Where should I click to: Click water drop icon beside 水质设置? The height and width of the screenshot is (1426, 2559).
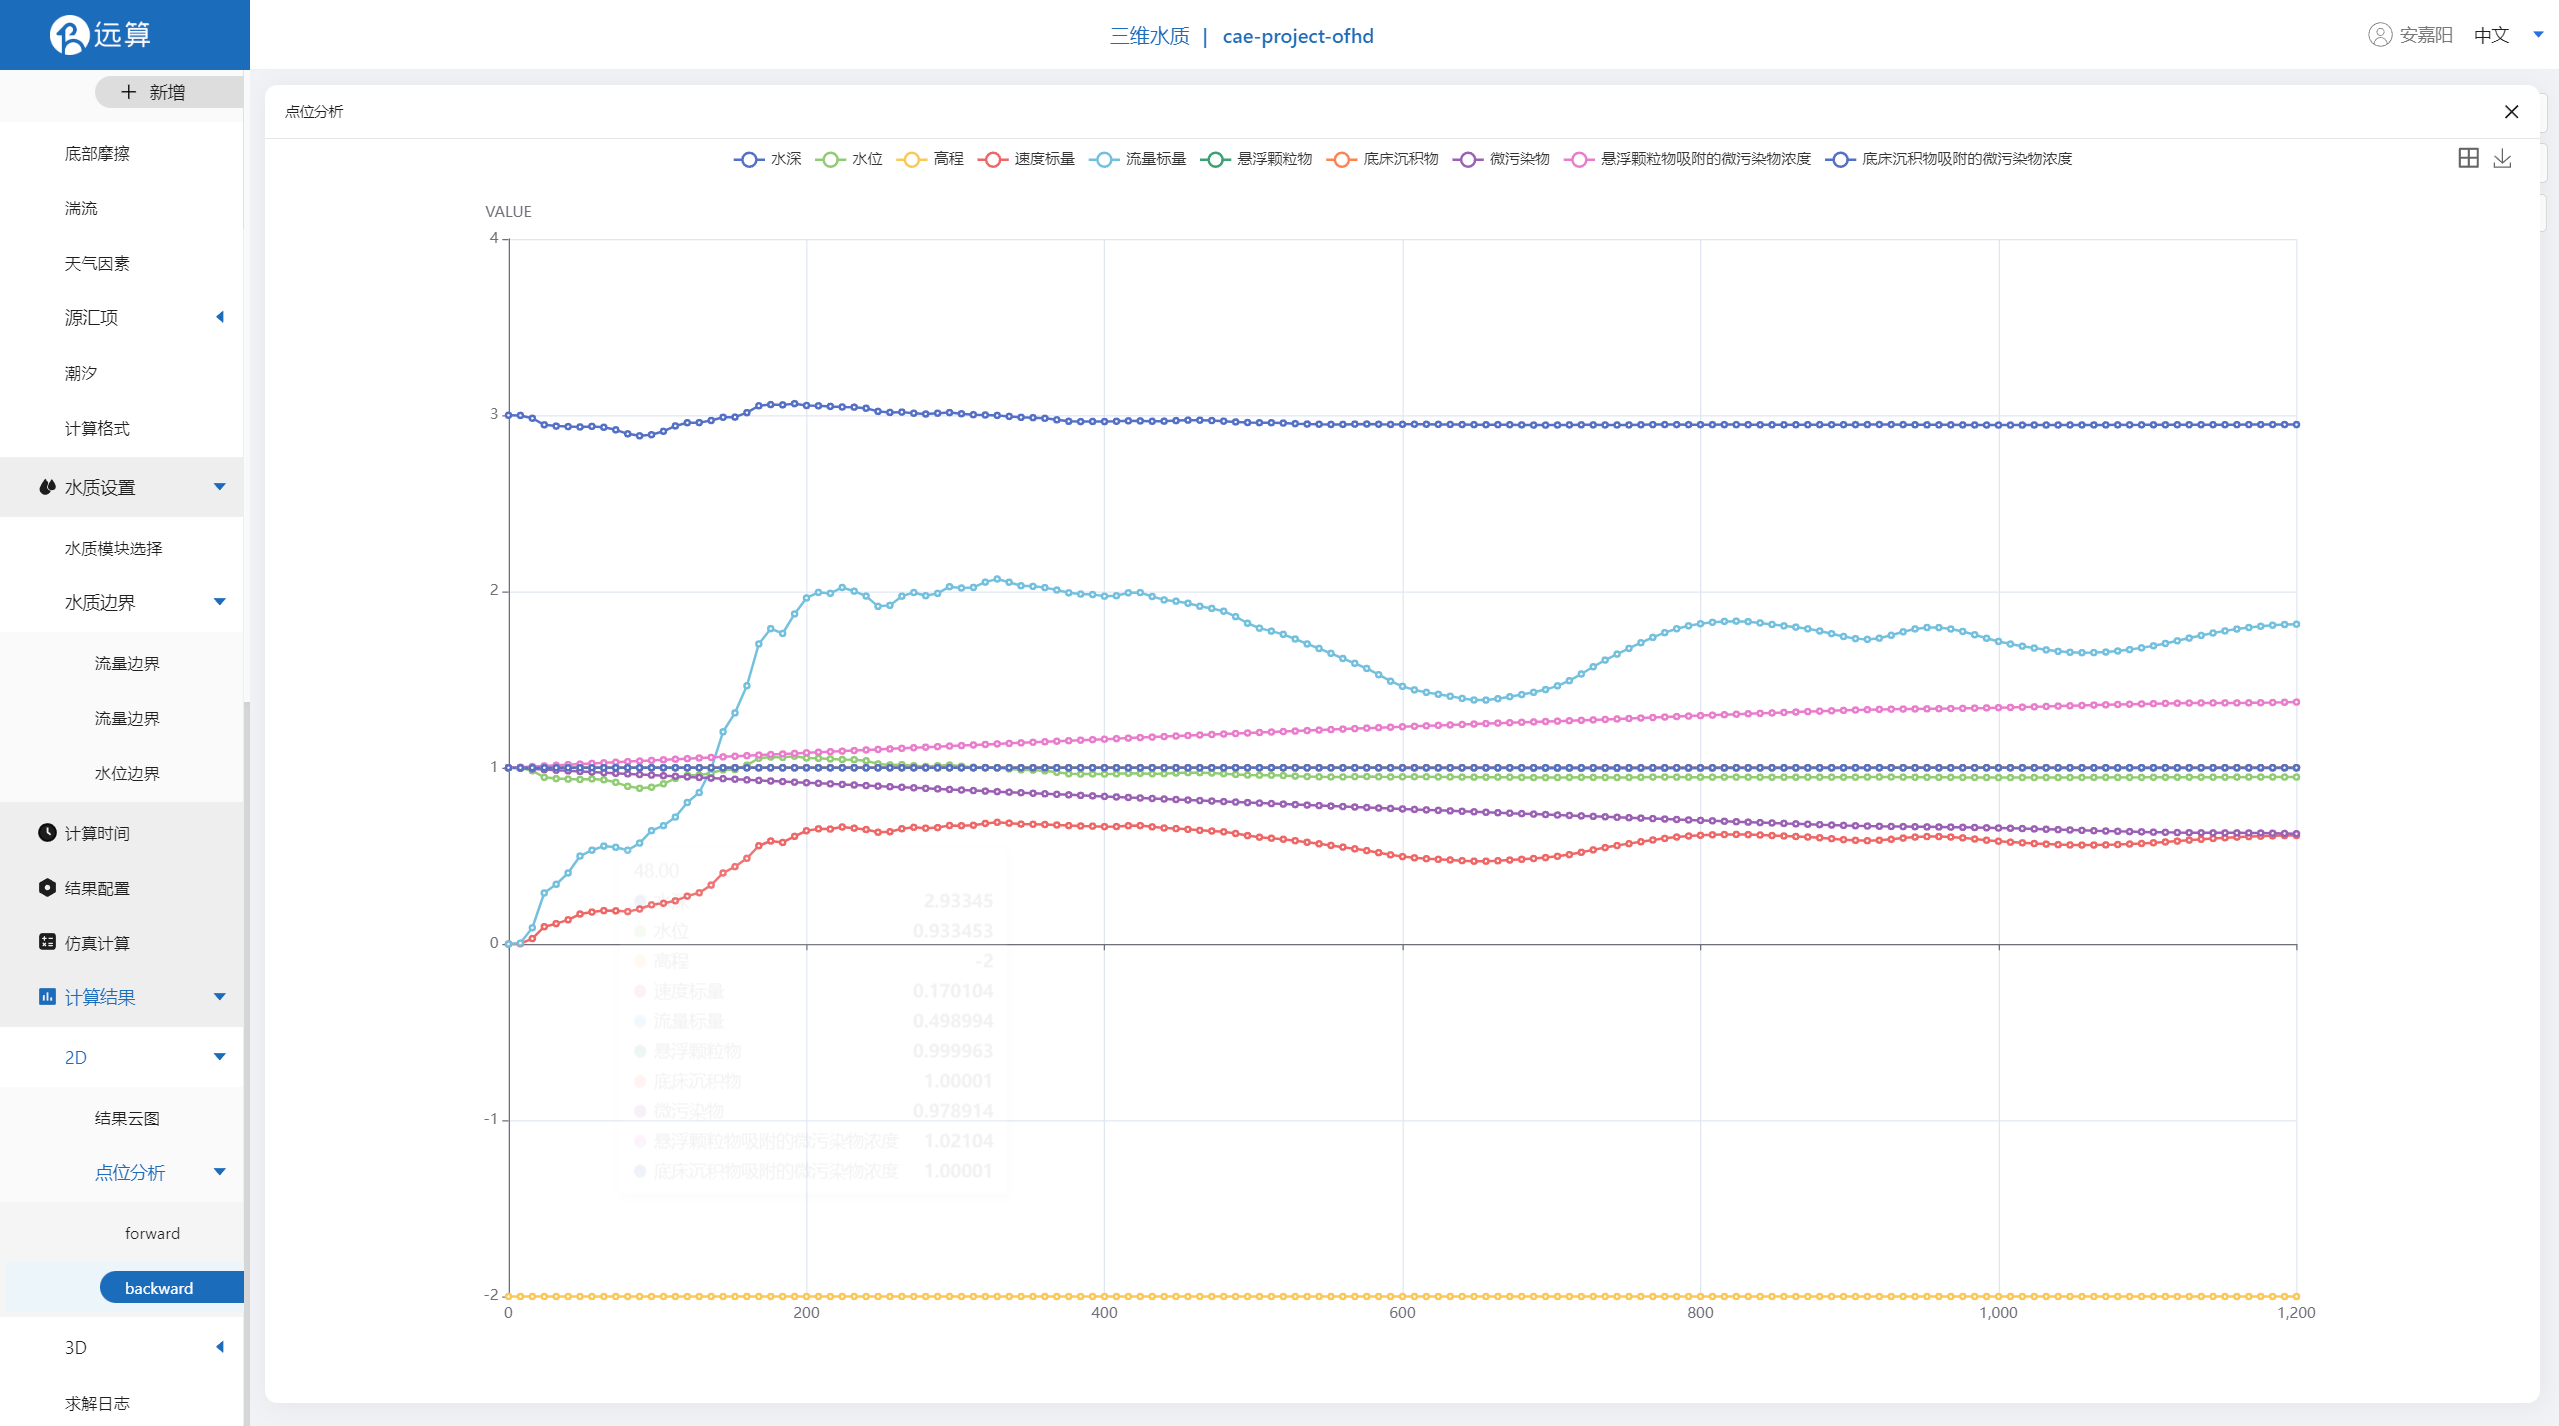point(47,487)
